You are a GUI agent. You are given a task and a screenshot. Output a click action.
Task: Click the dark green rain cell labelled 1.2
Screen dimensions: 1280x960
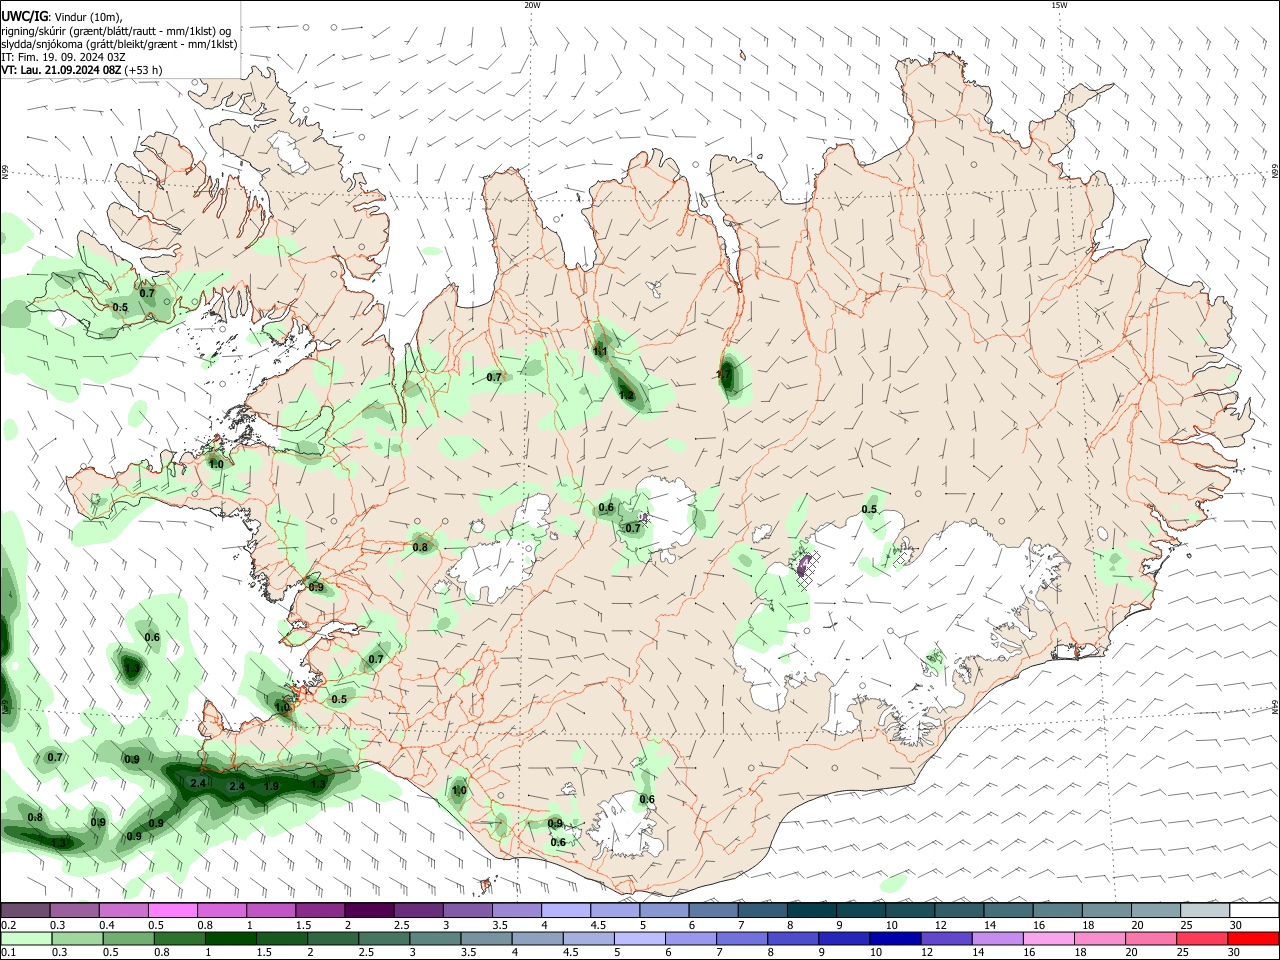[x=629, y=391]
